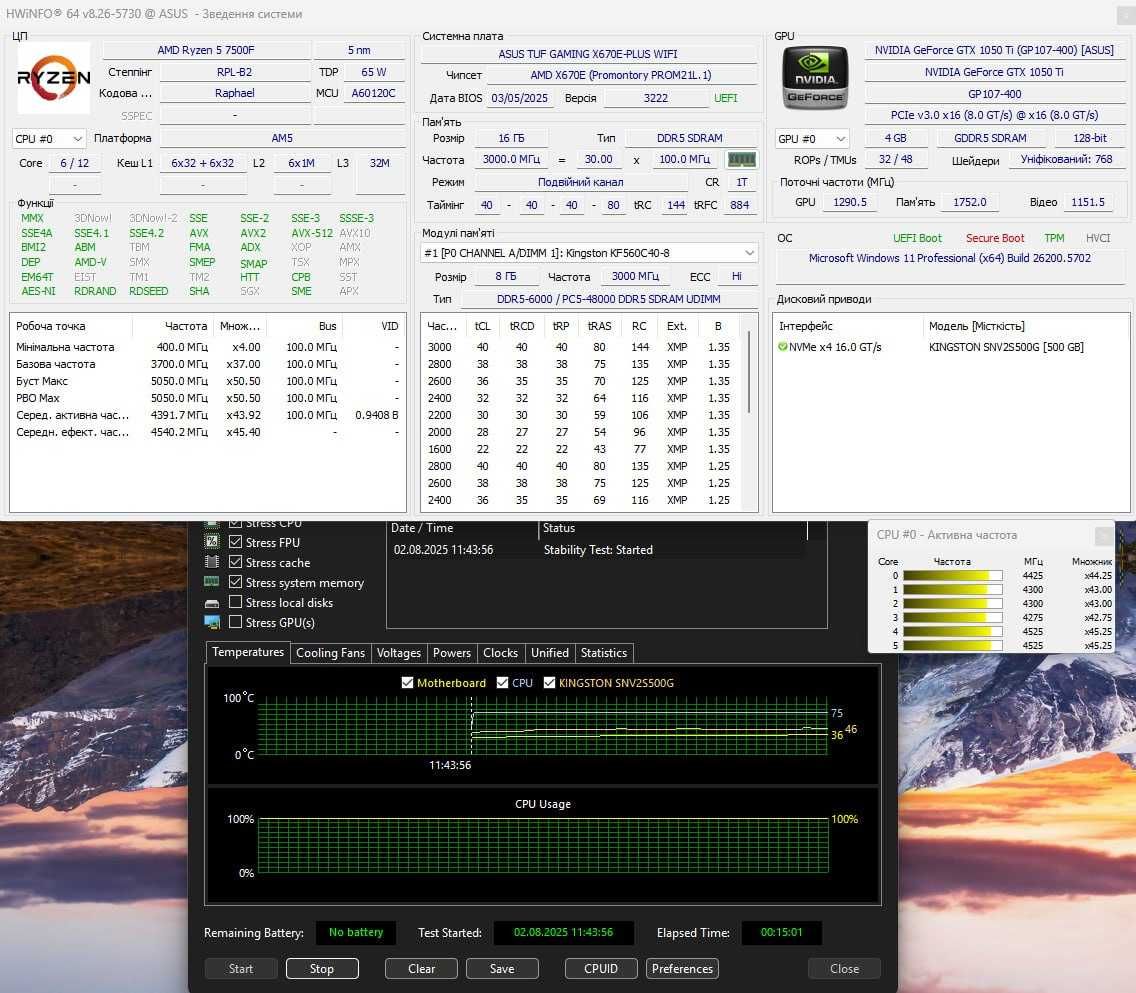Open the Preferences dialog
The image size is (1136, 993).
682,968
